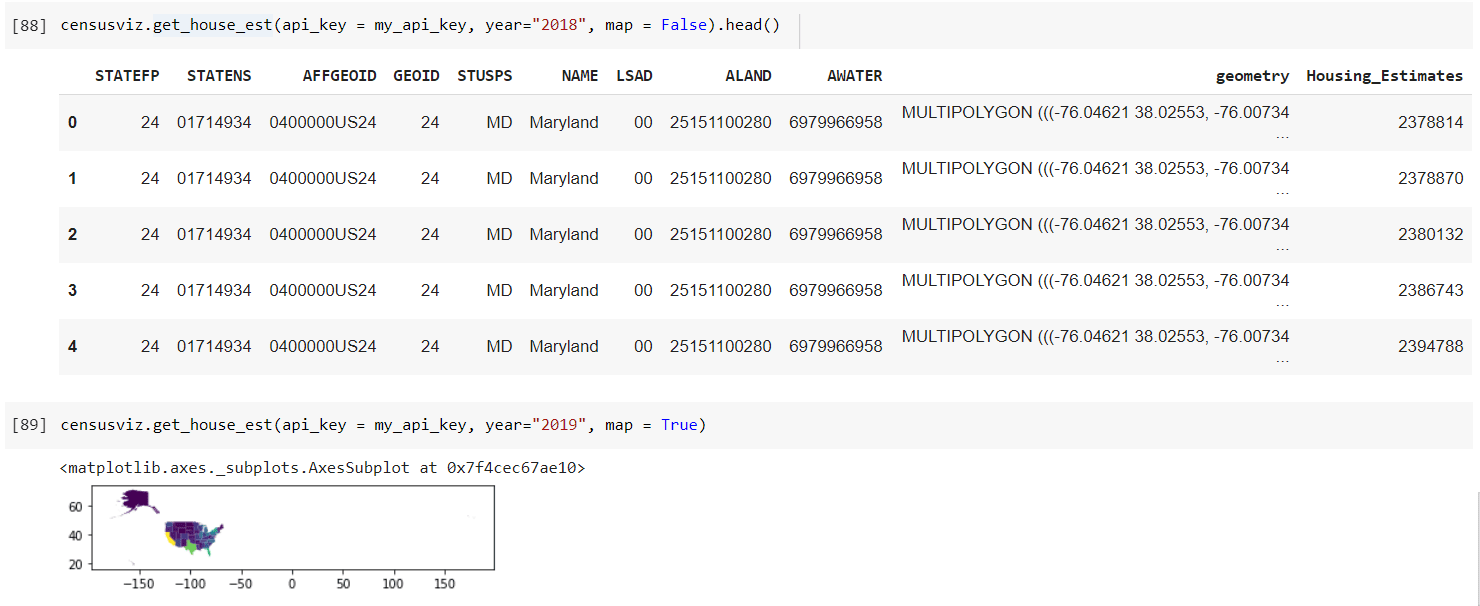
Task: Click the STUSPS column header
Action: 485,76
